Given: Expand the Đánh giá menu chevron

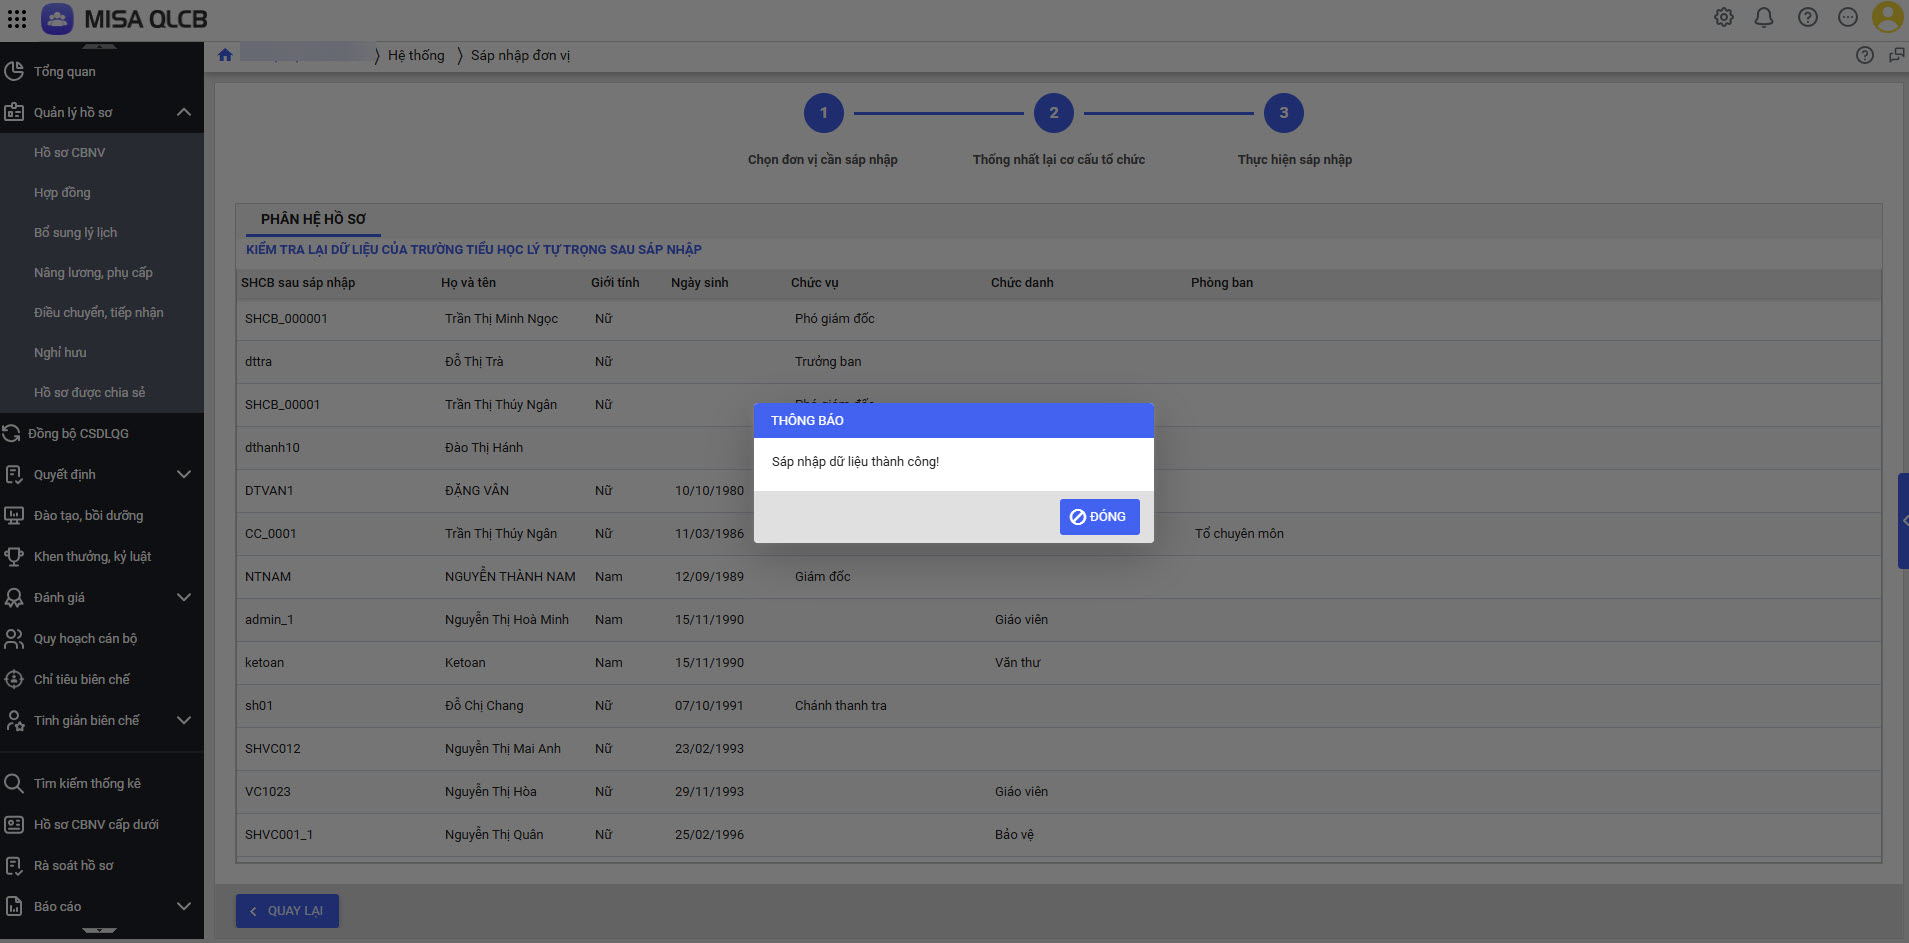Looking at the screenshot, I should 184,597.
